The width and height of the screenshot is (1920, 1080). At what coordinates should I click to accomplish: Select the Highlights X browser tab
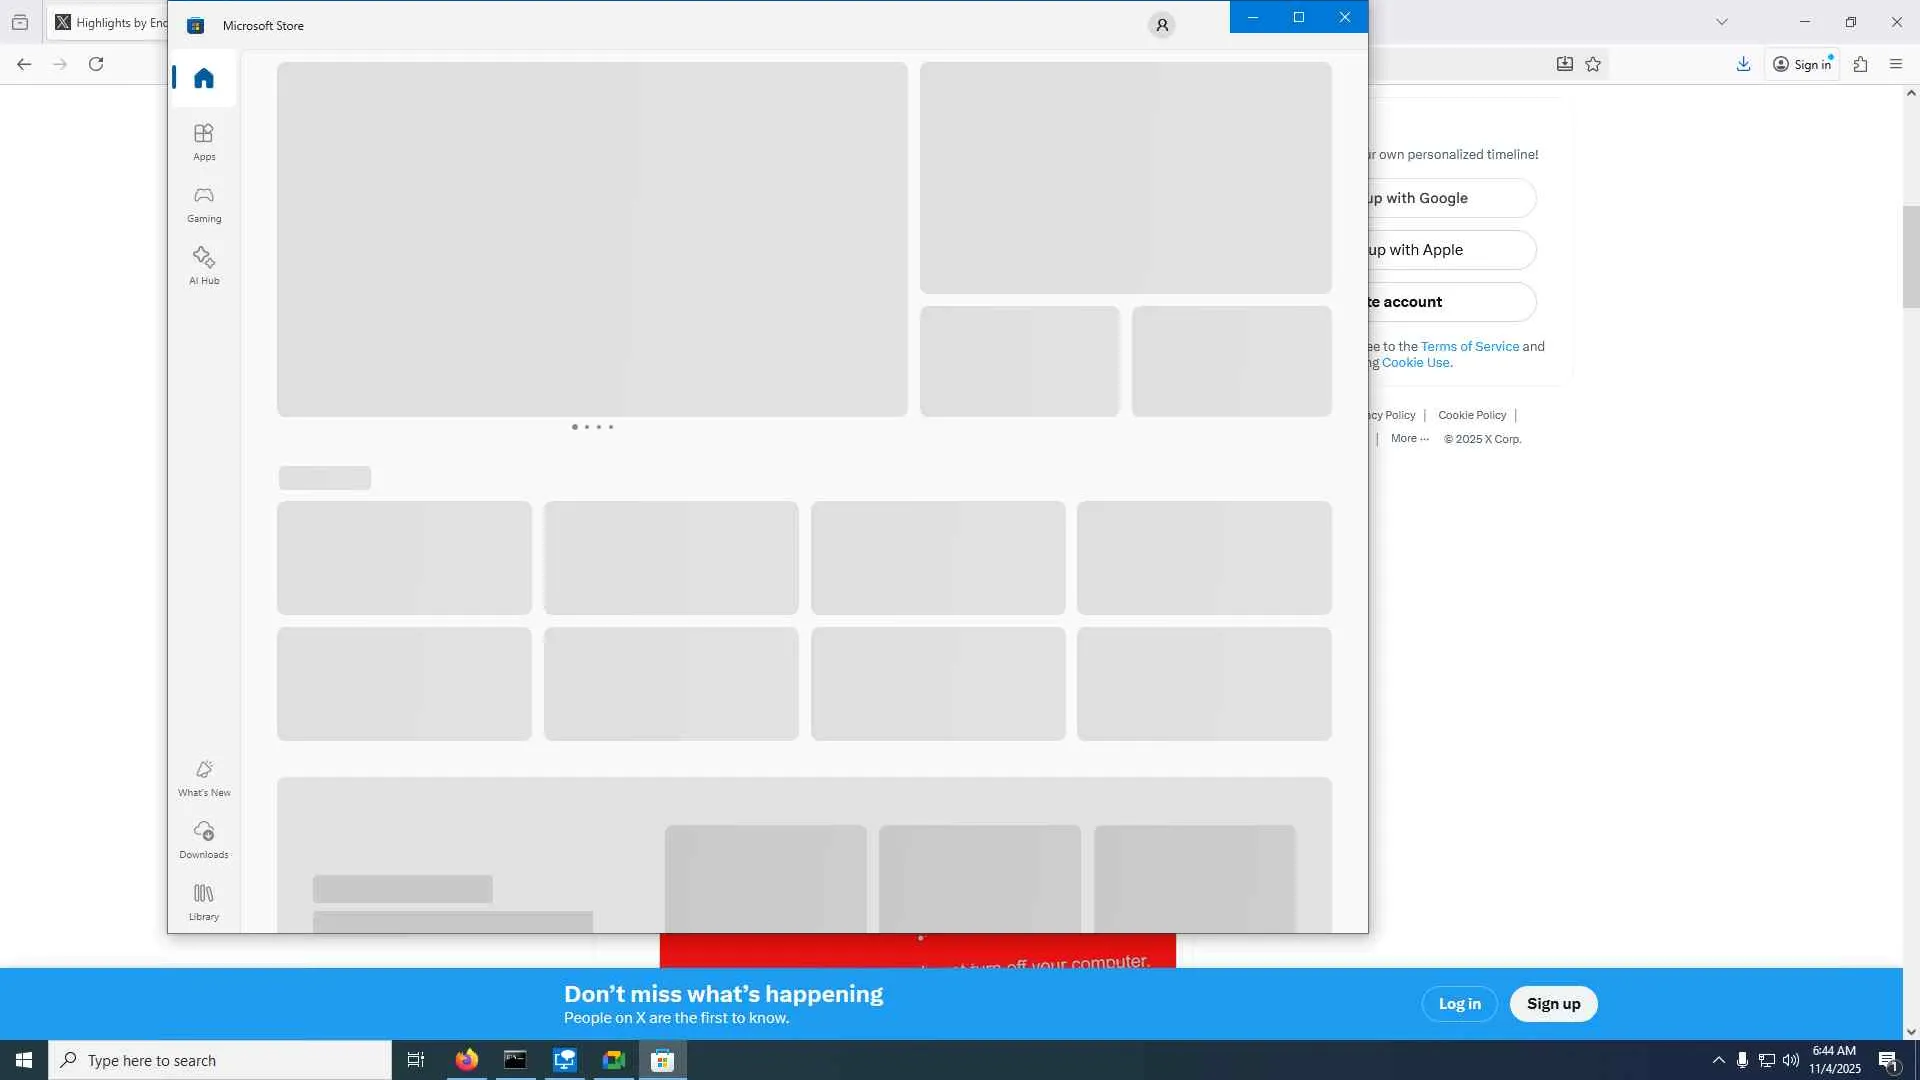click(110, 22)
